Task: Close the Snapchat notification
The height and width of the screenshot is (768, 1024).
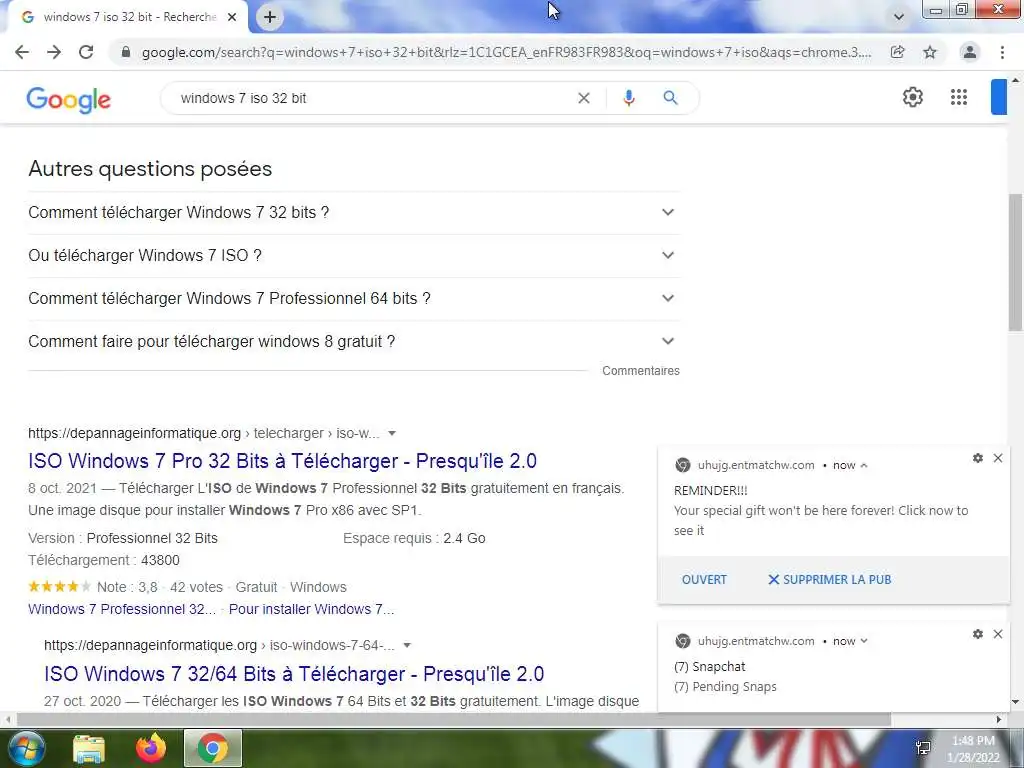Action: (998, 634)
